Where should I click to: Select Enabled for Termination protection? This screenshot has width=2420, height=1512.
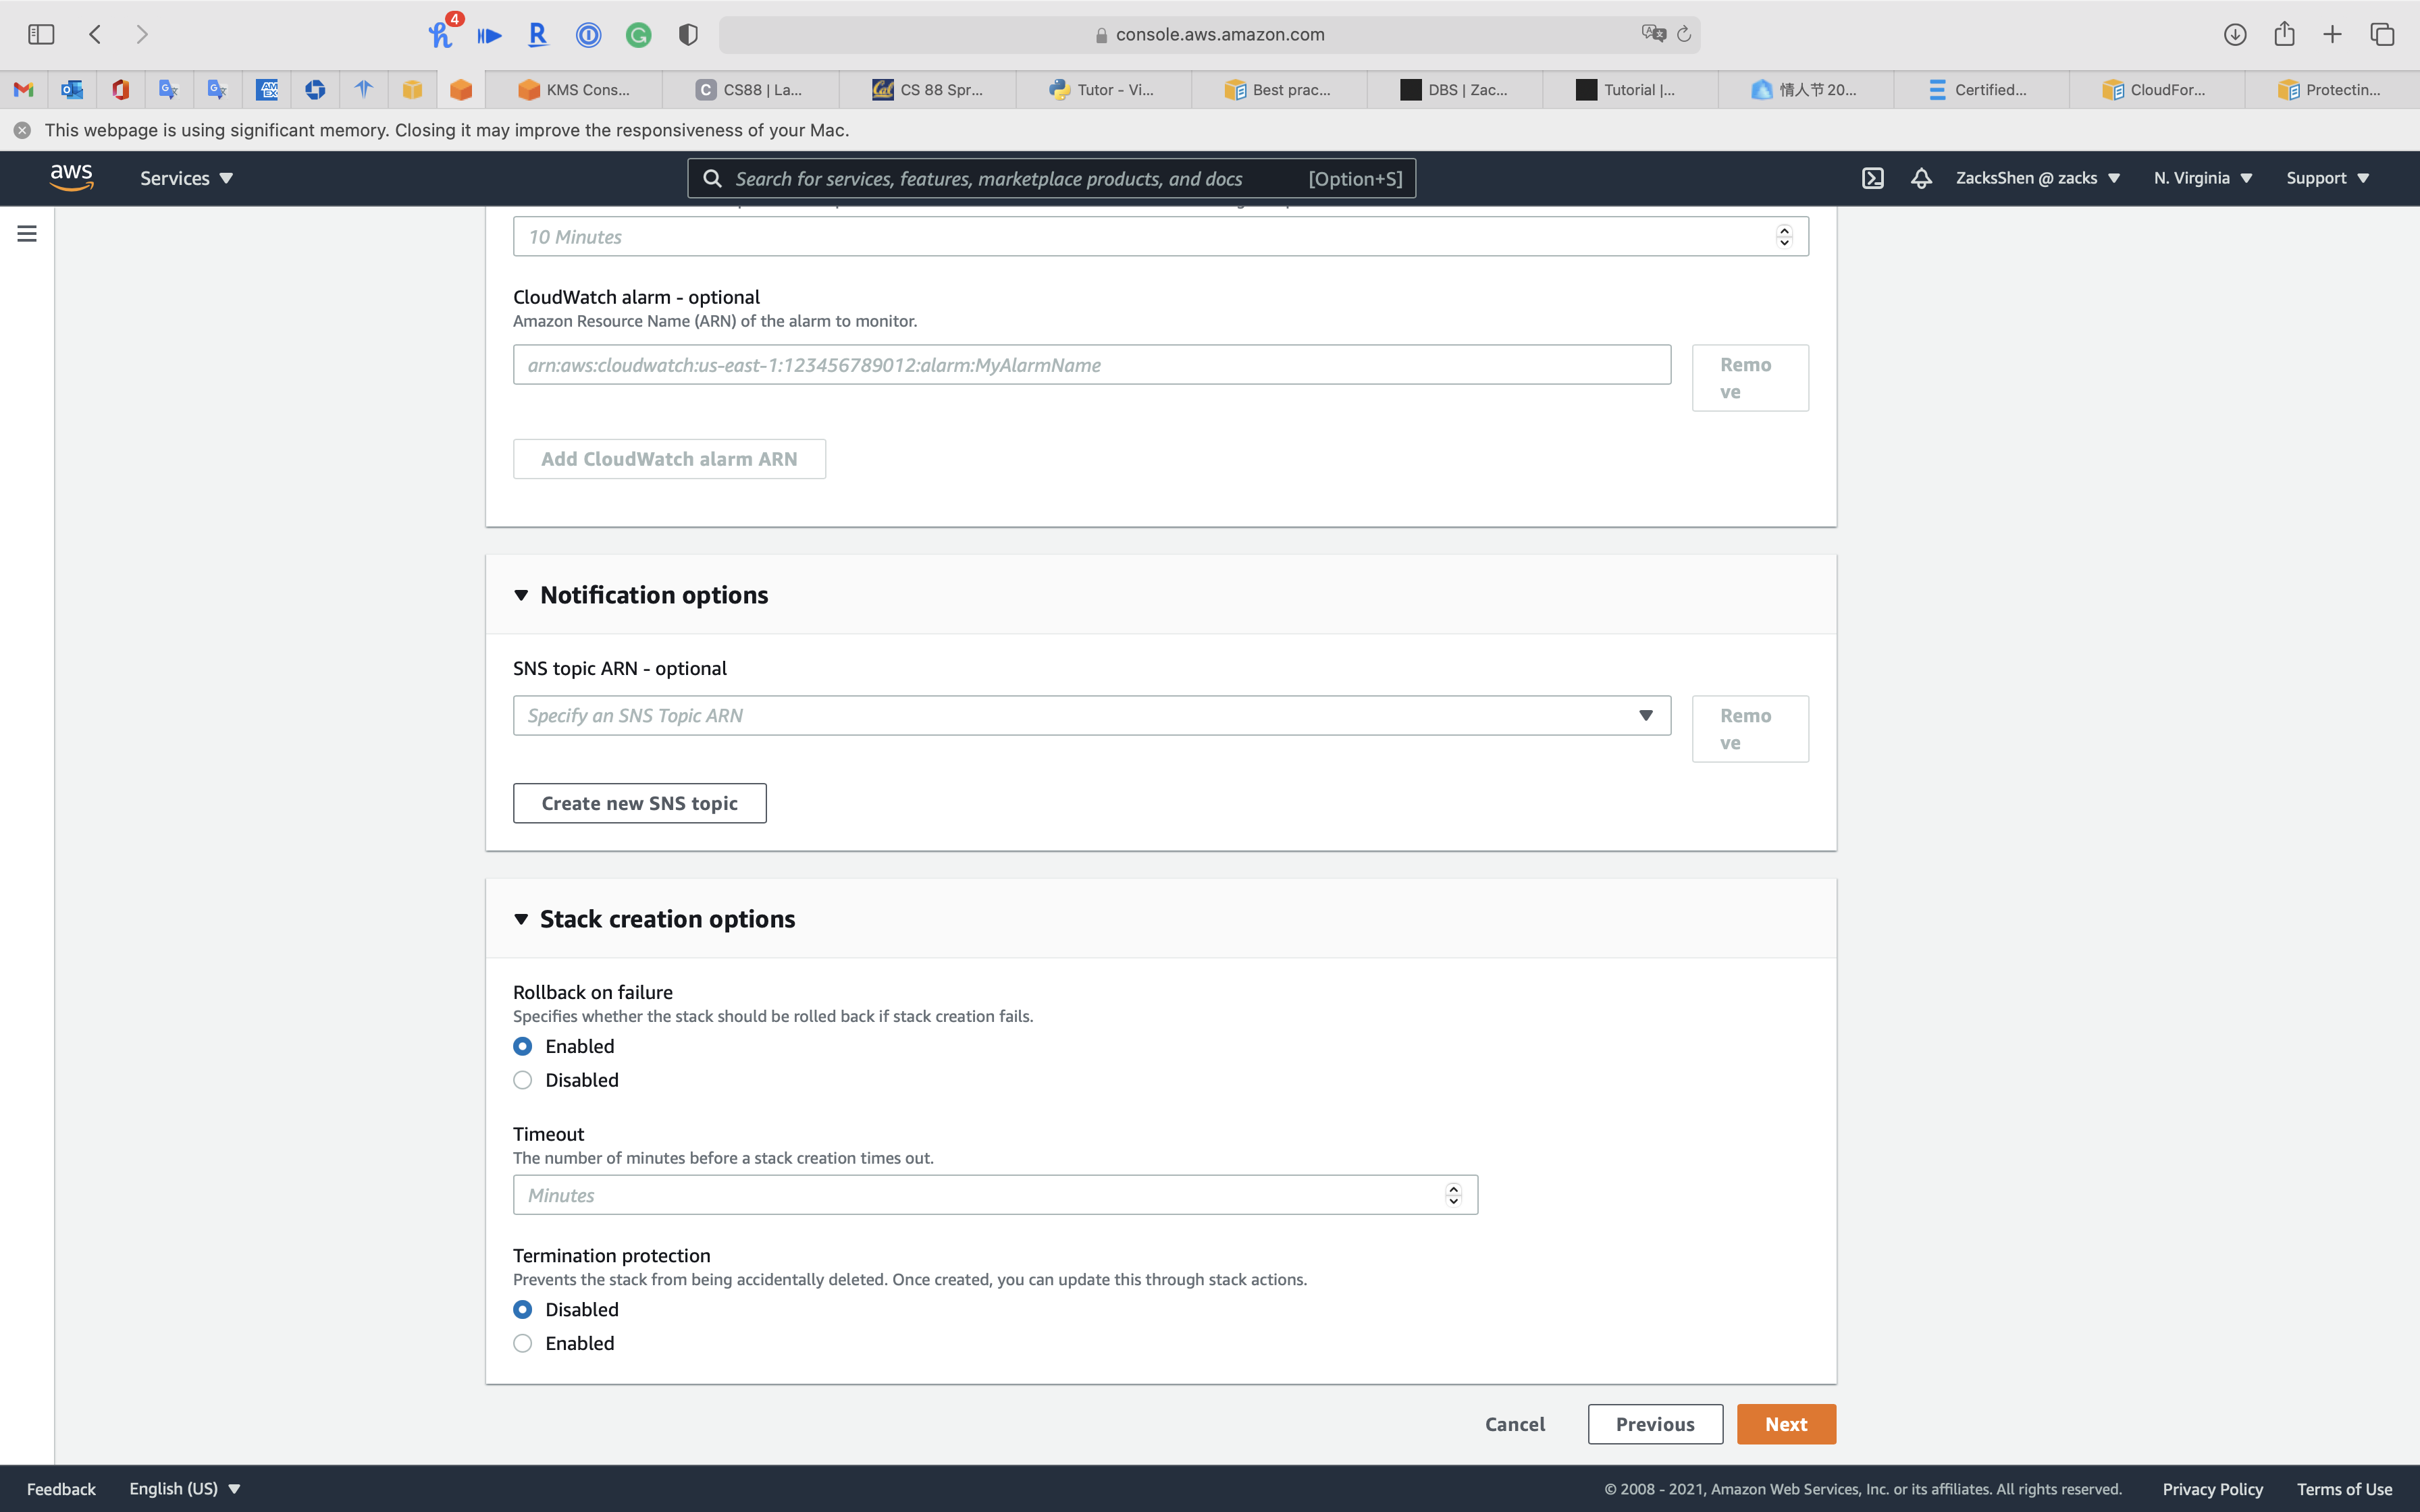(522, 1343)
